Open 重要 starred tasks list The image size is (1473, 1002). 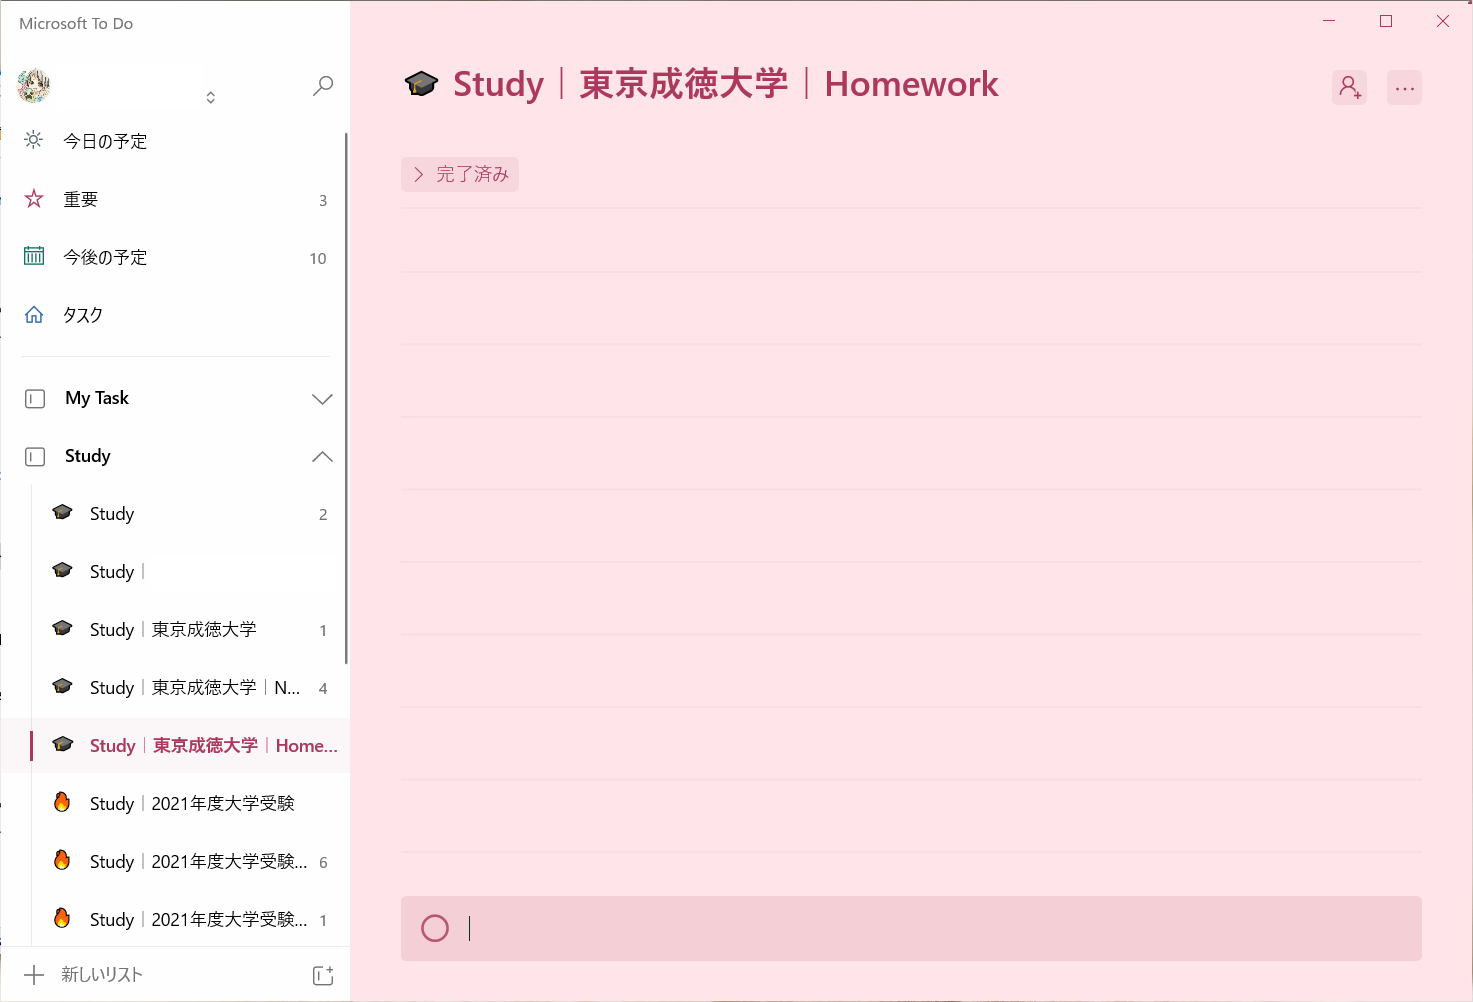pos(81,200)
